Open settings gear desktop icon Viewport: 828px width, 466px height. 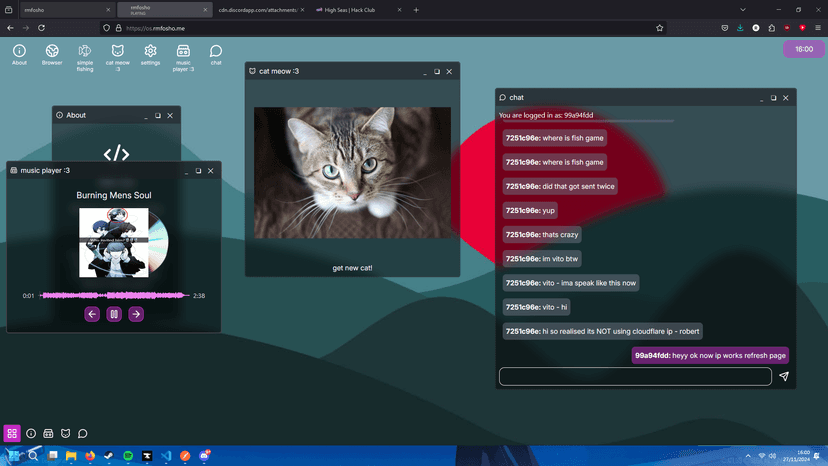click(x=150, y=54)
